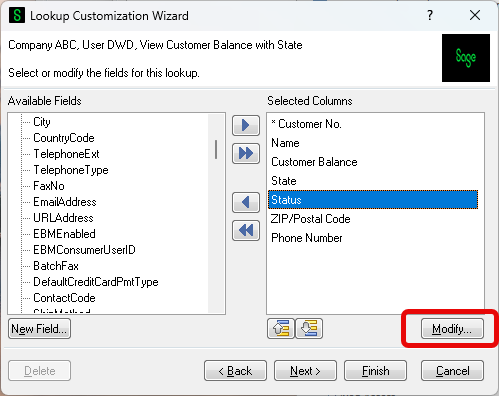This screenshot has height=396, width=499.
Task: Select the EmailAddress available field
Action: coord(65,202)
